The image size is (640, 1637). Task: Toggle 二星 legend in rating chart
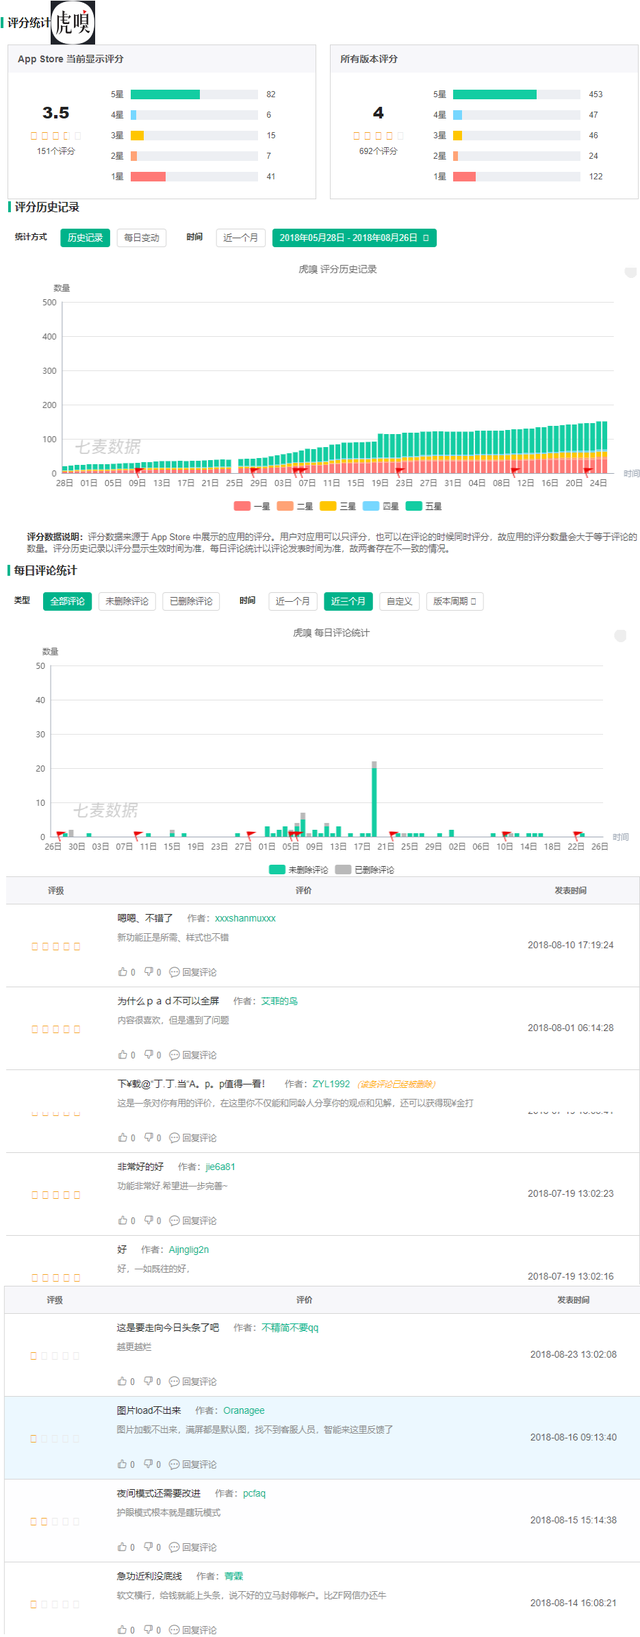coord(295,507)
